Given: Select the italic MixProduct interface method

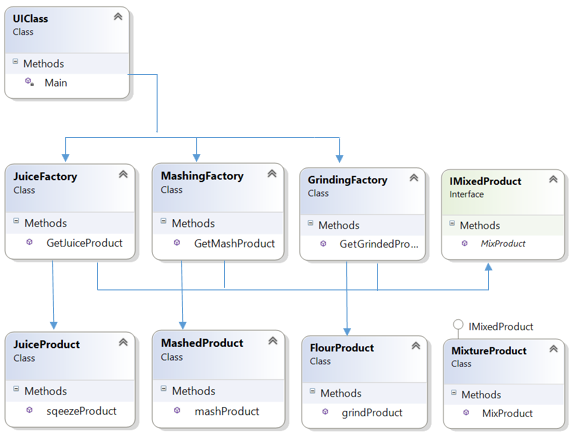Looking at the screenshot, I should pyautogui.click(x=503, y=243).
